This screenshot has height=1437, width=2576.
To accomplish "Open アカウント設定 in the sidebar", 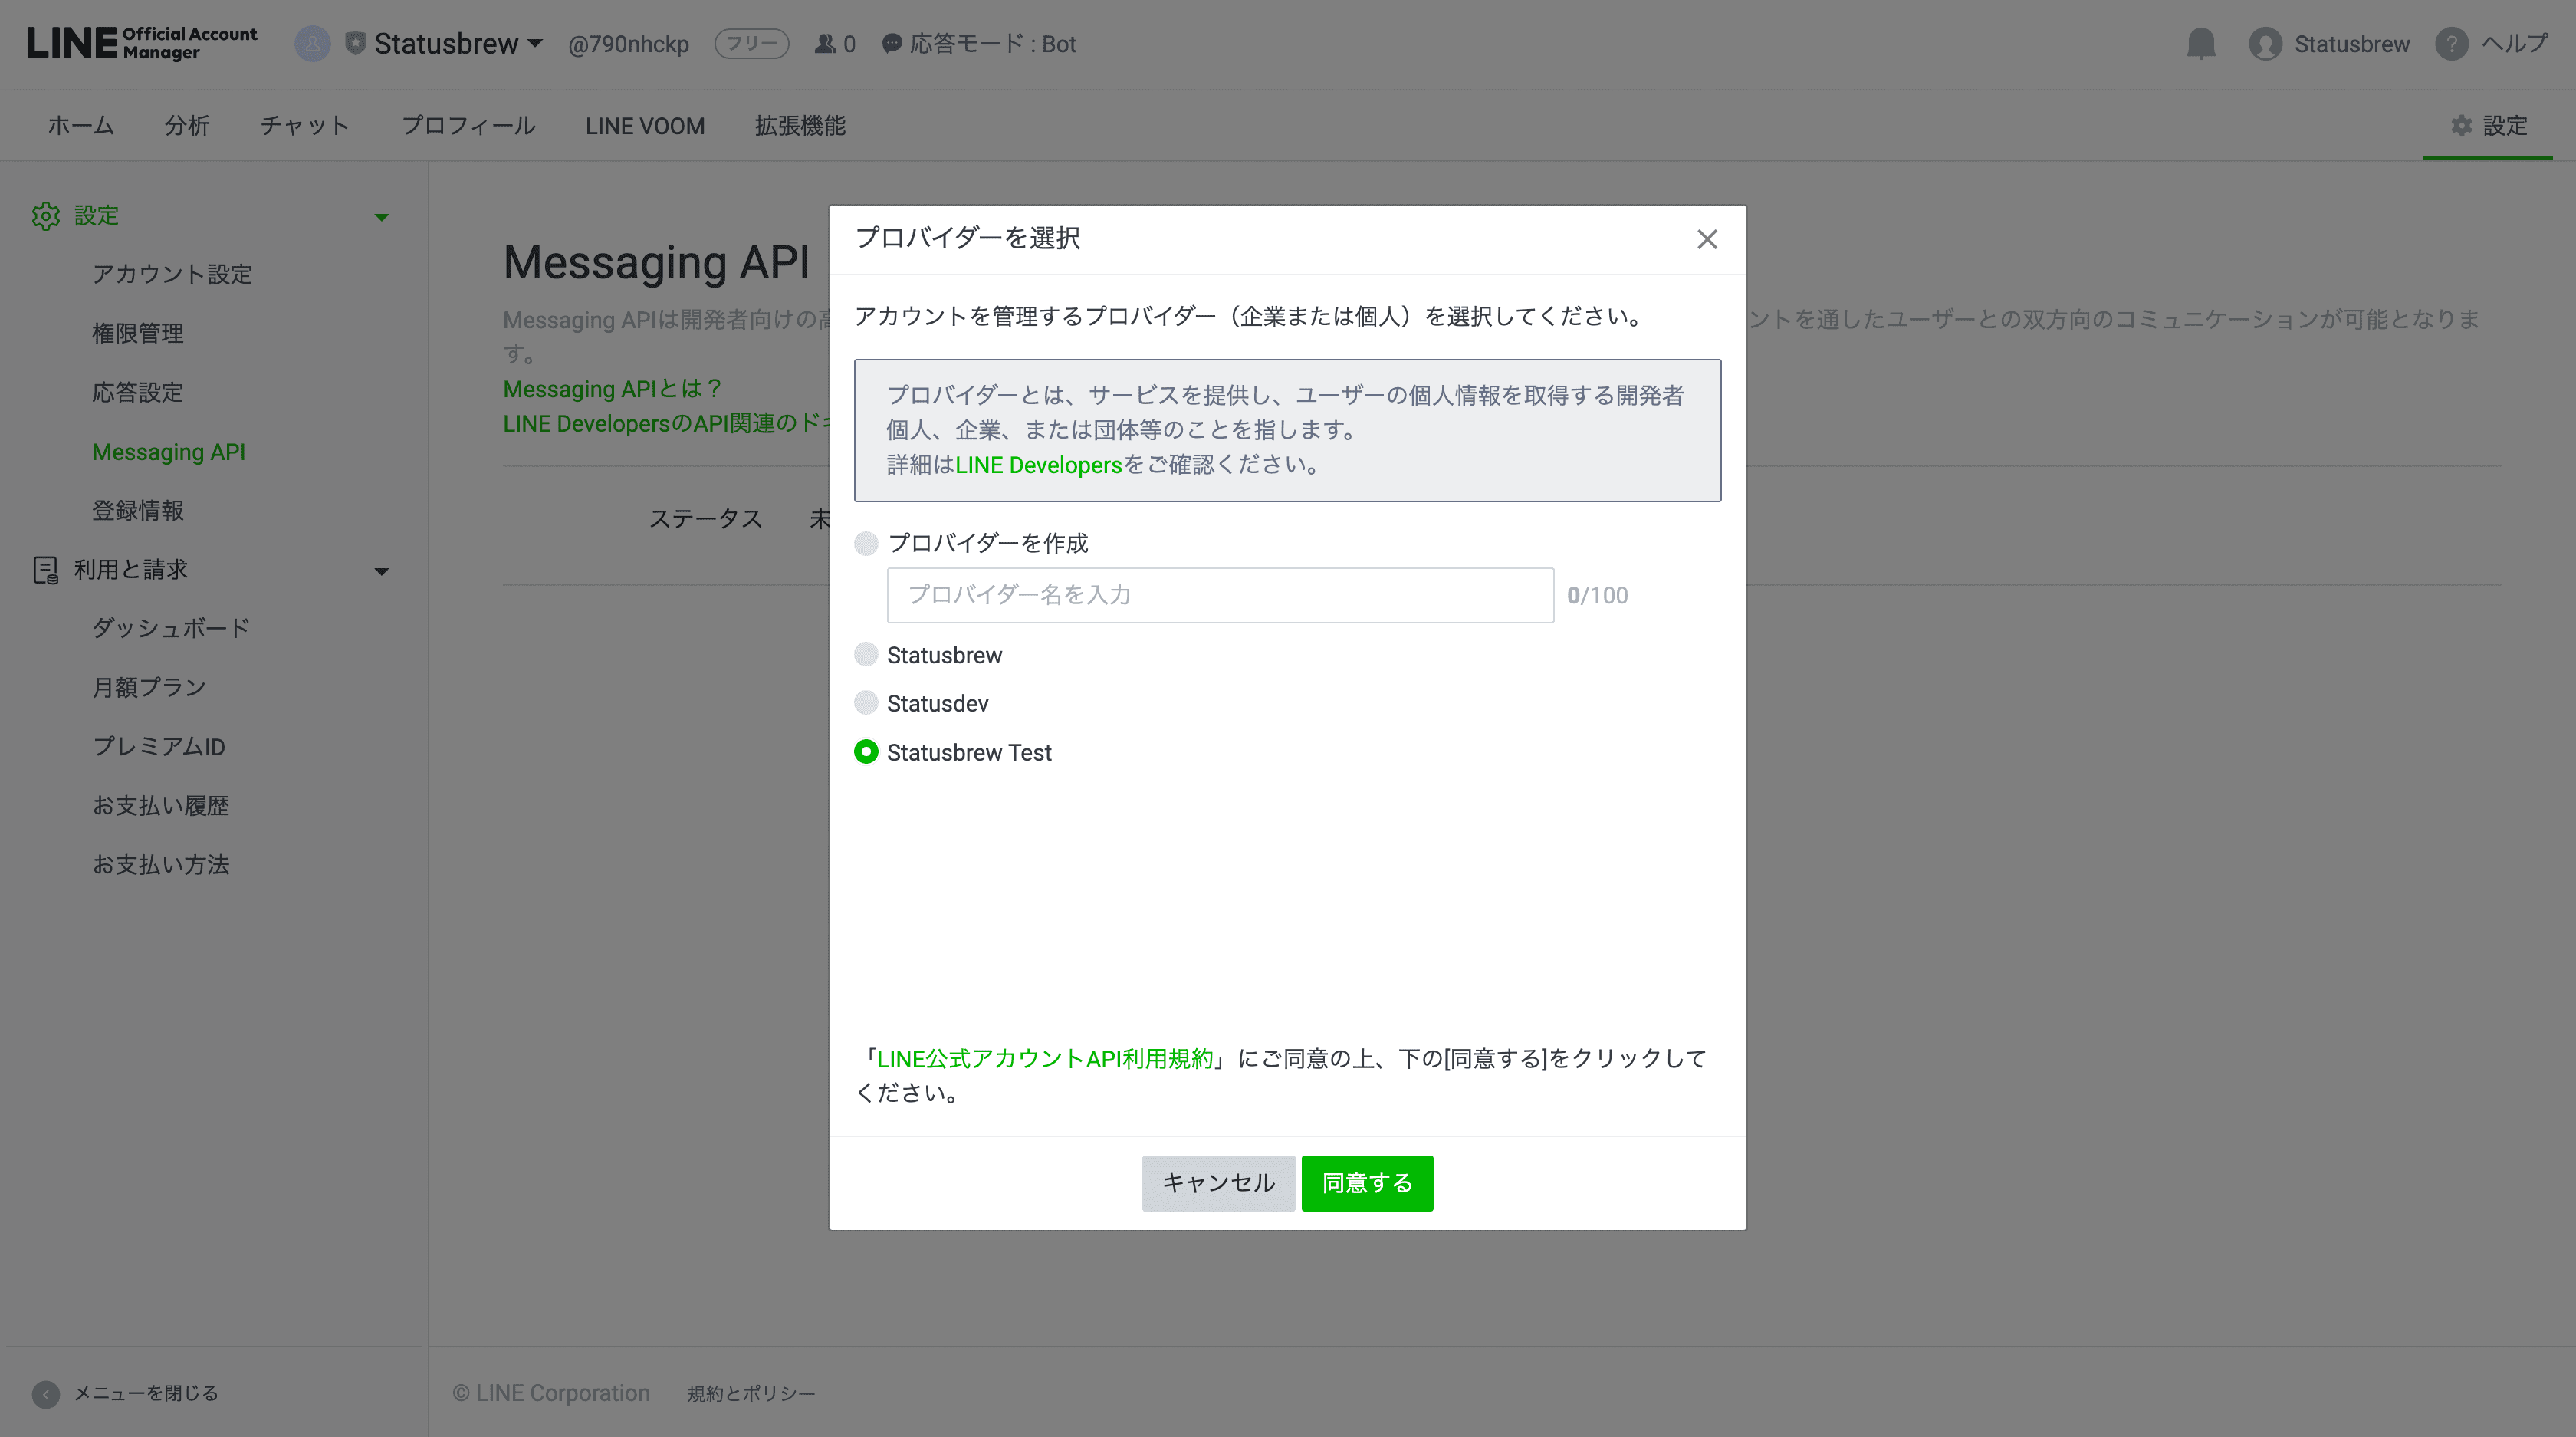I will point(172,274).
